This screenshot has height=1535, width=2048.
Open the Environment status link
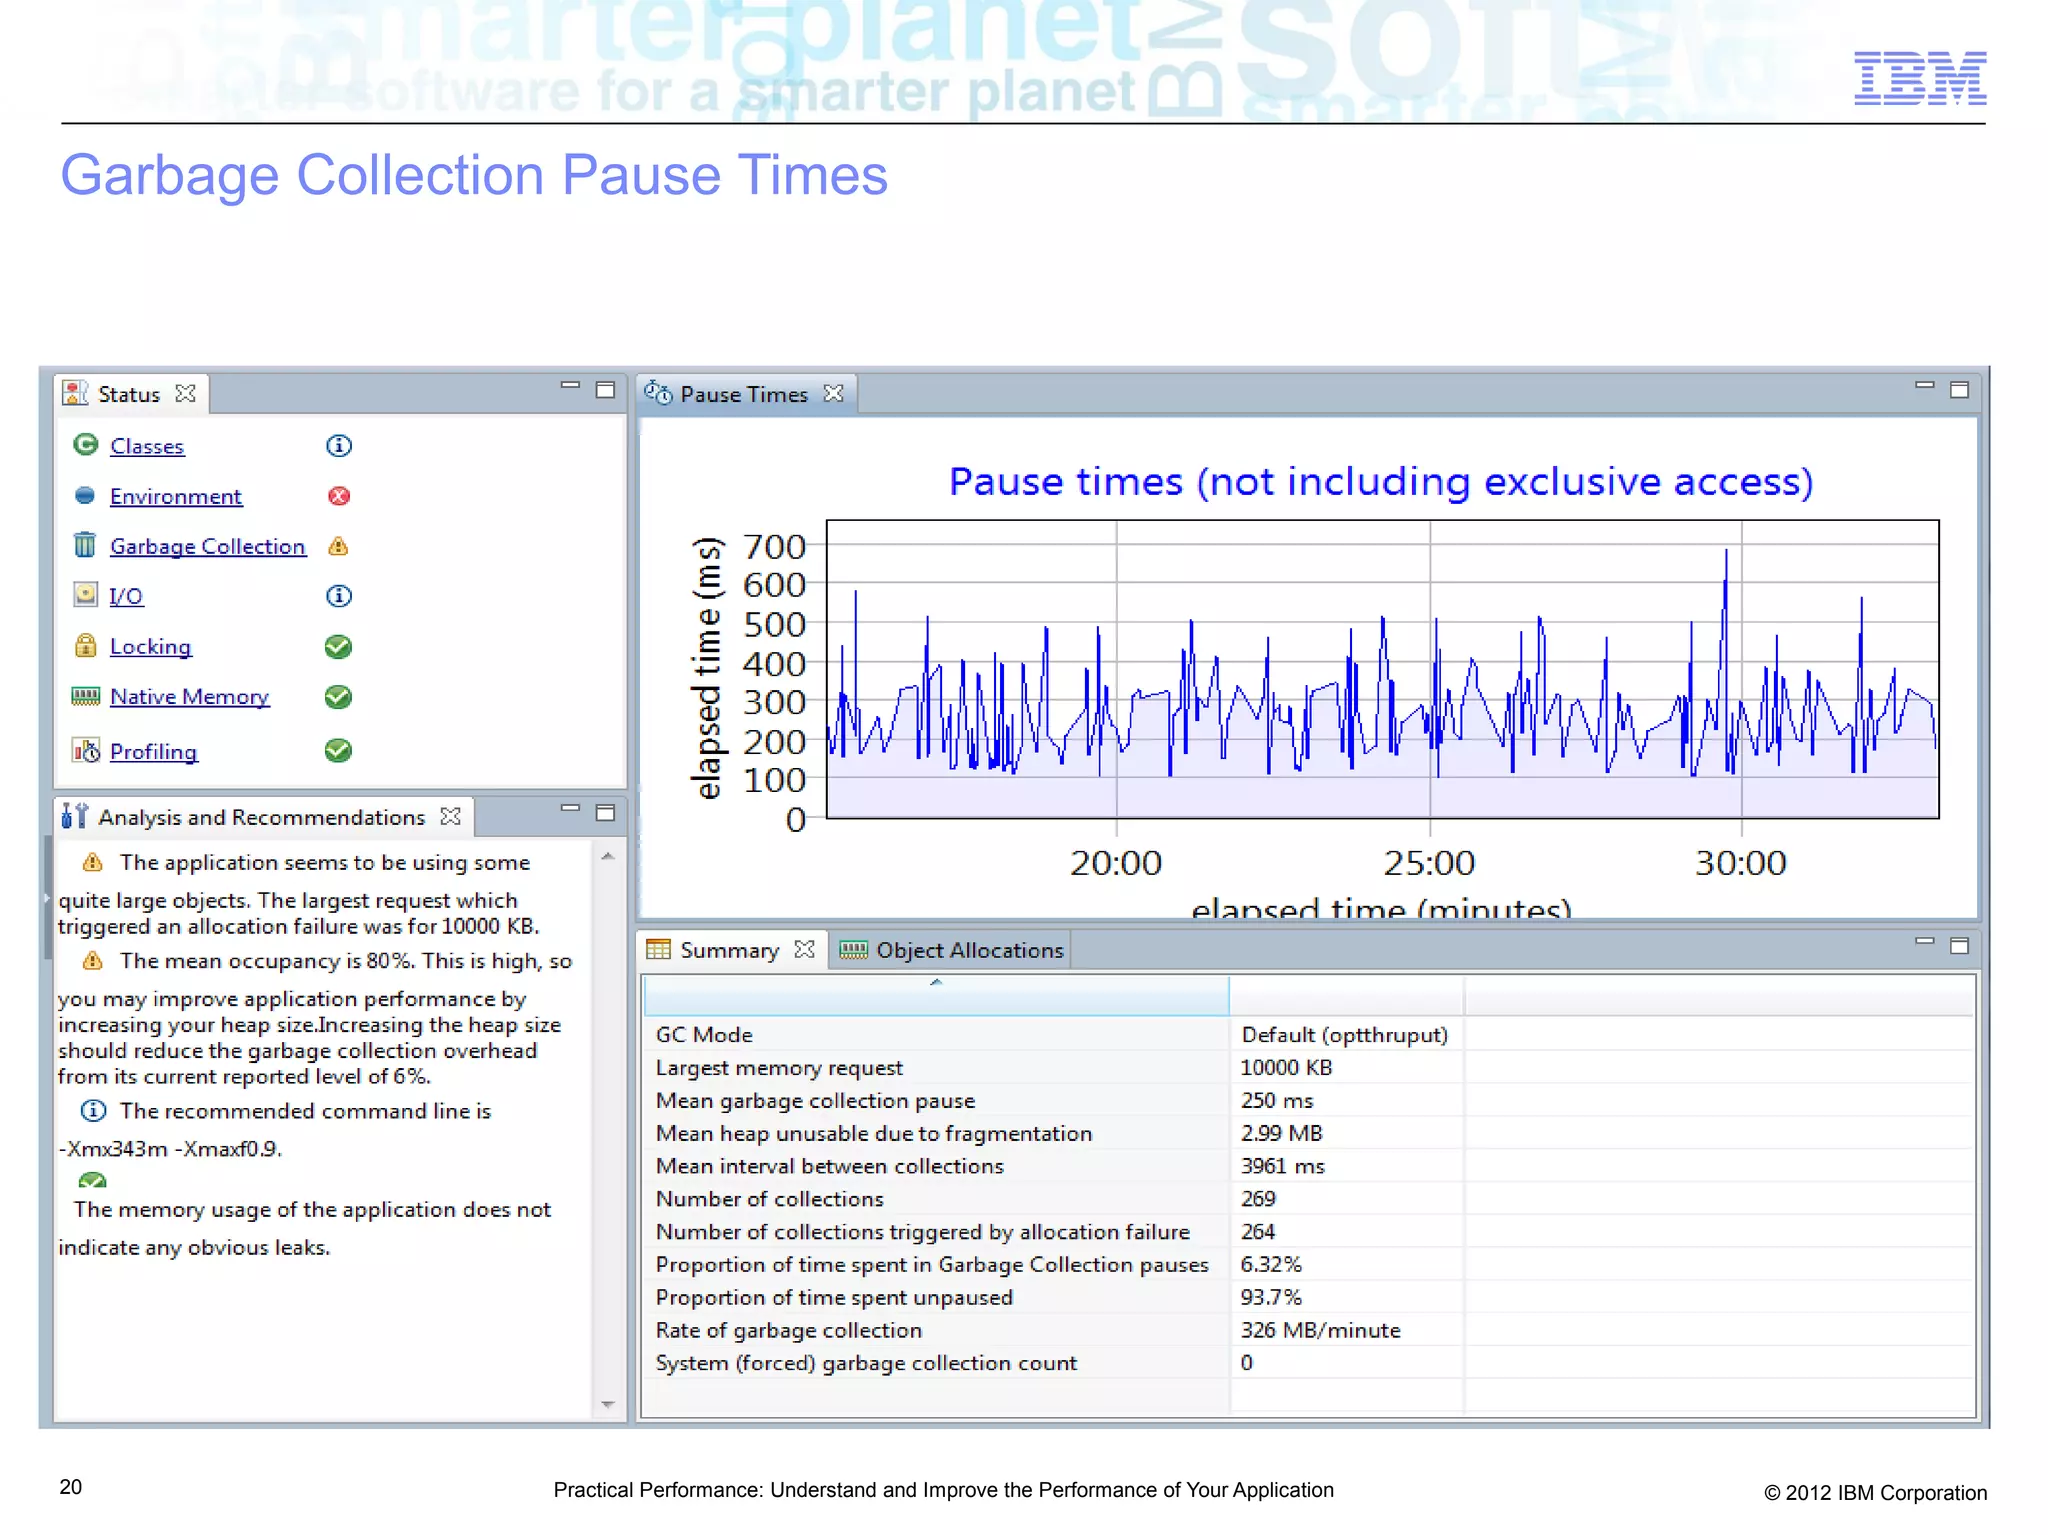click(x=176, y=496)
